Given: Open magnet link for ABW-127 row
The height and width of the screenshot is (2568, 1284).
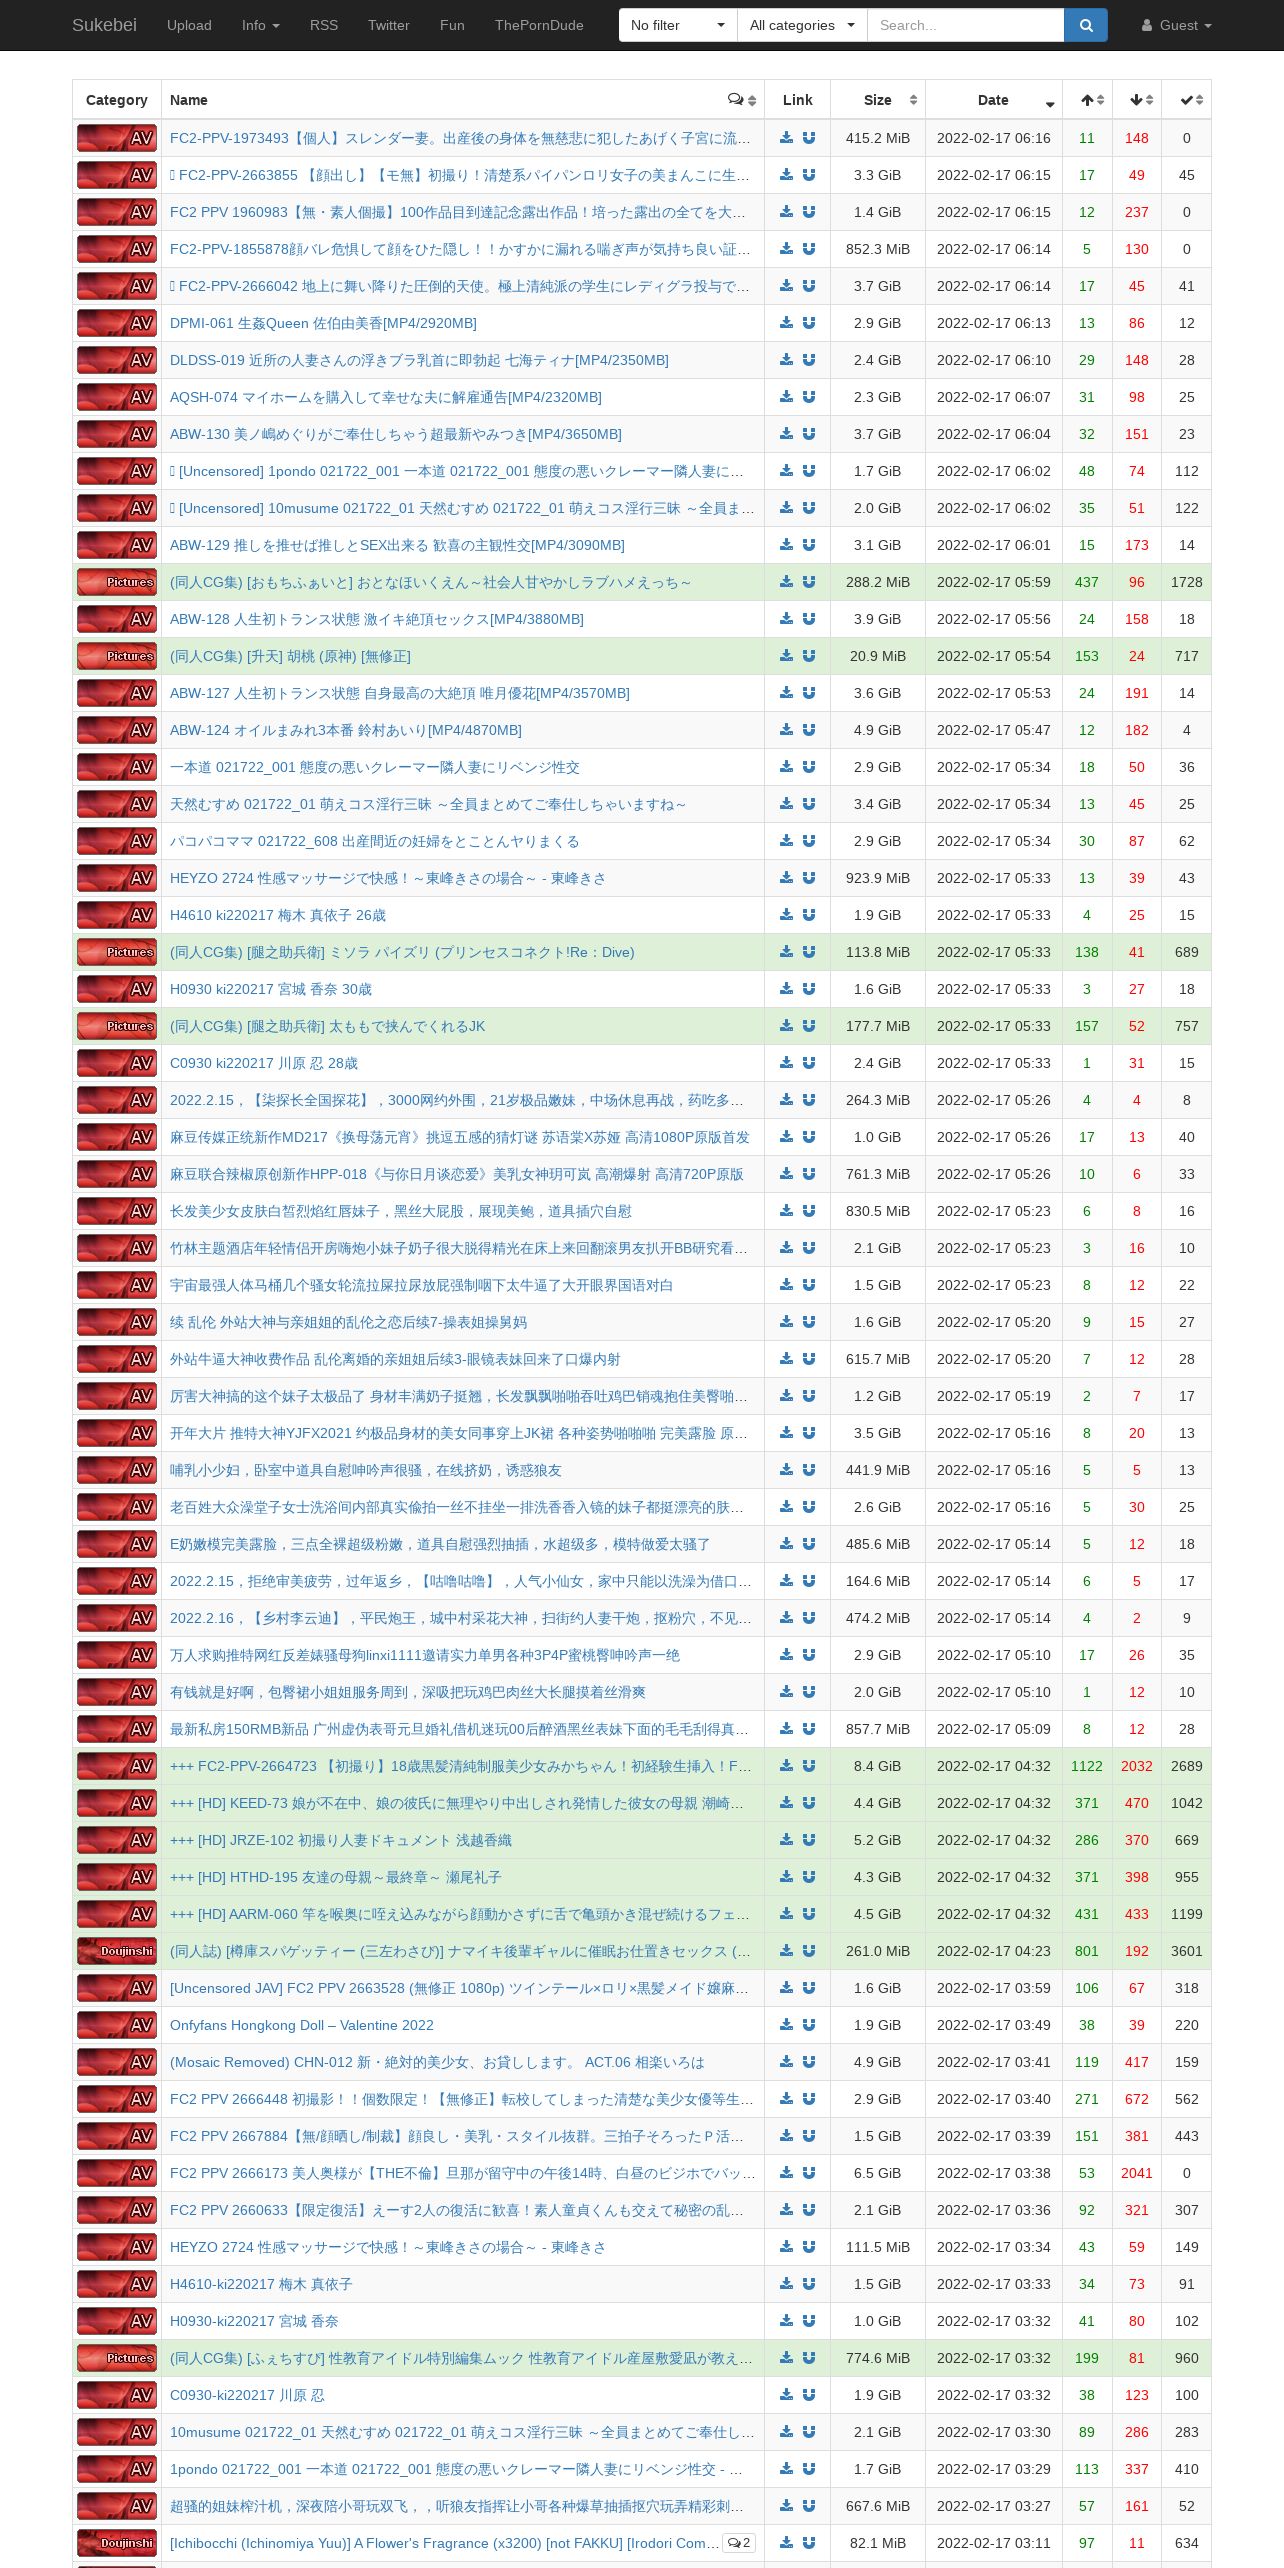Looking at the screenshot, I should tap(809, 693).
